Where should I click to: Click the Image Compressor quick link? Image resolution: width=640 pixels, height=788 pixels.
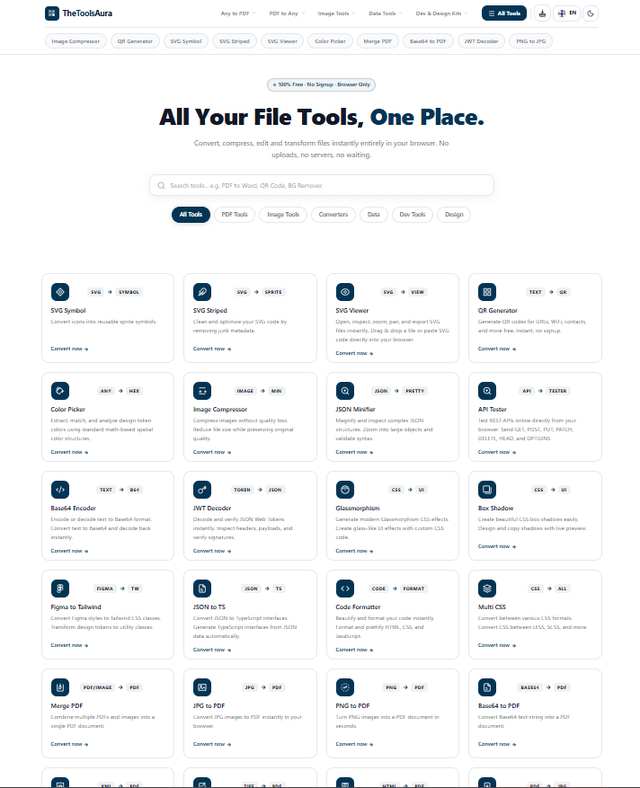pyautogui.click(x=76, y=41)
